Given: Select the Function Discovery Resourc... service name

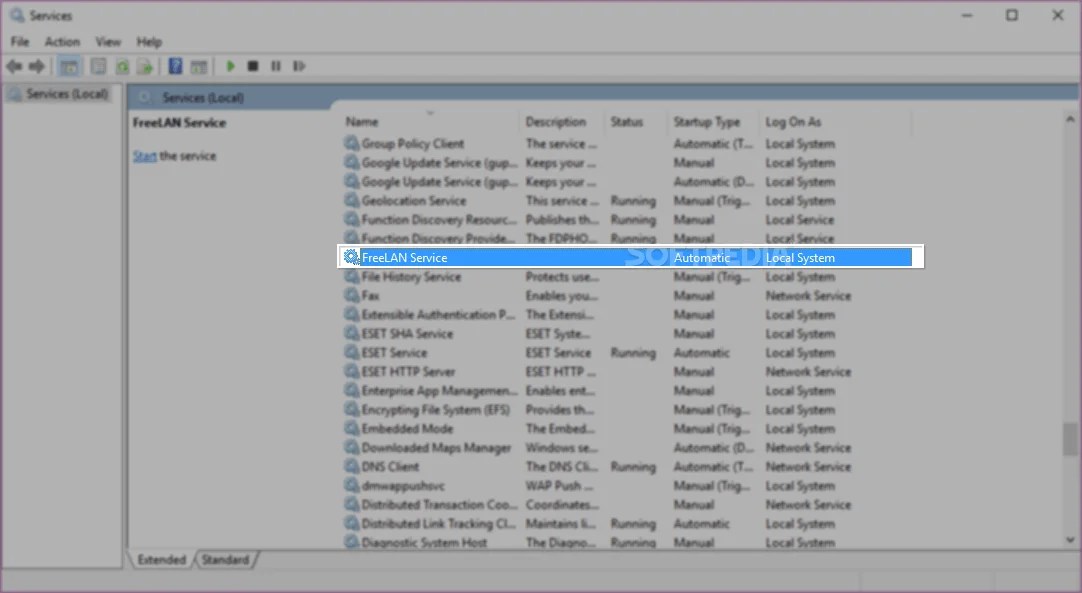Looking at the screenshot, I should point(439,220).
